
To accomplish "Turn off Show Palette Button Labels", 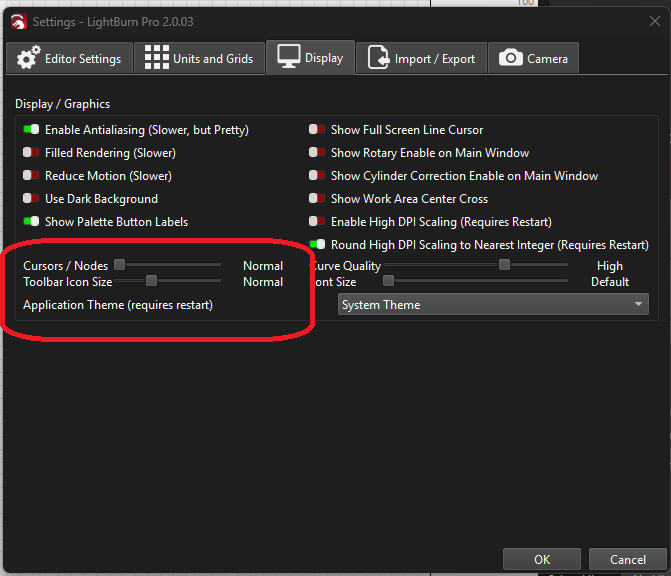I will tap(32, 222).
